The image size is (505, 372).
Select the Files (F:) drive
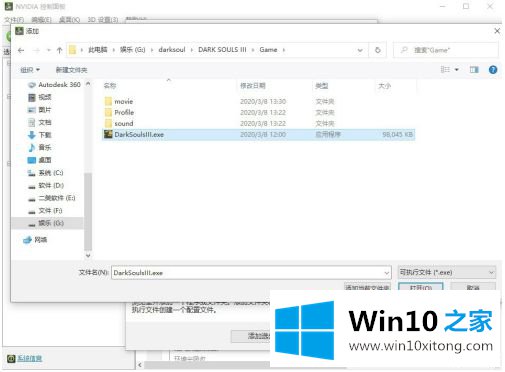coord(45,211)
